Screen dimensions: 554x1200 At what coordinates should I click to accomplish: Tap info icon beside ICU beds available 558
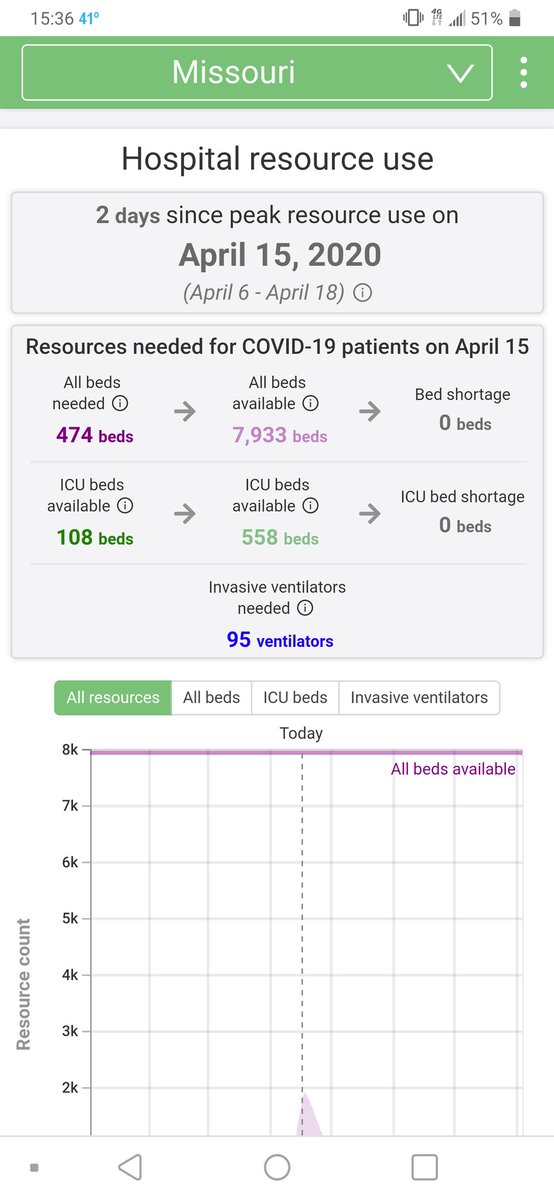pos(311,506)
